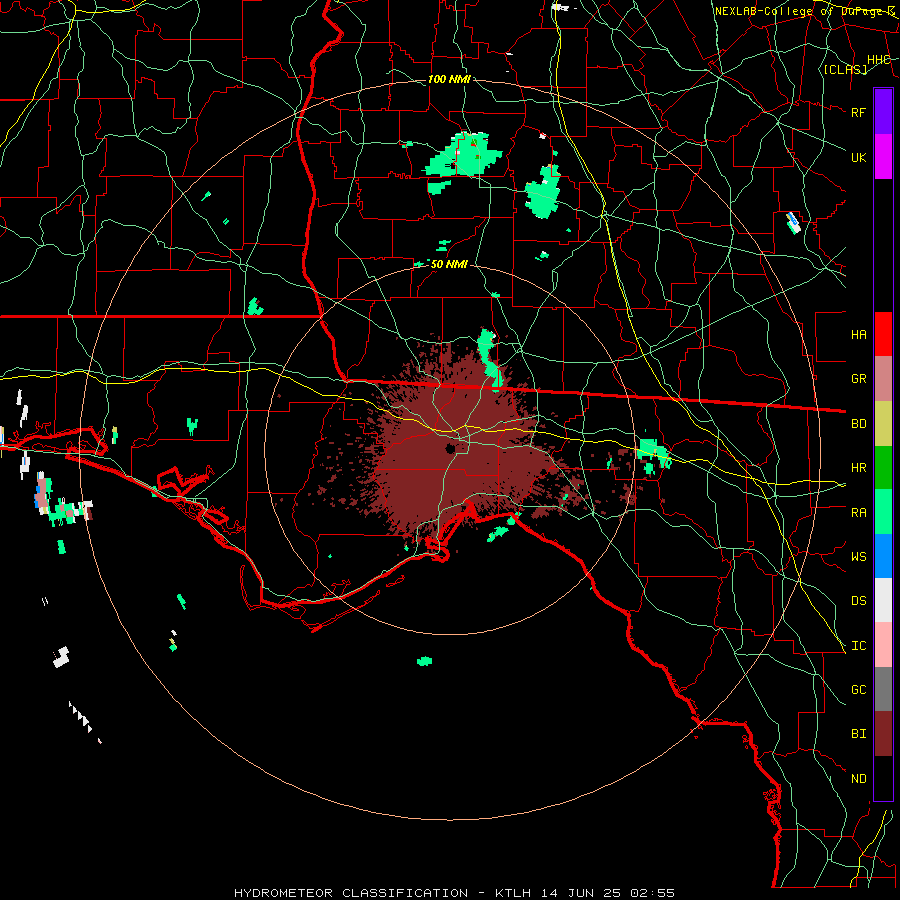This screenshot has width=900, height=900.
Task: Click the HA legend label
Action: [x=859, y=335]
